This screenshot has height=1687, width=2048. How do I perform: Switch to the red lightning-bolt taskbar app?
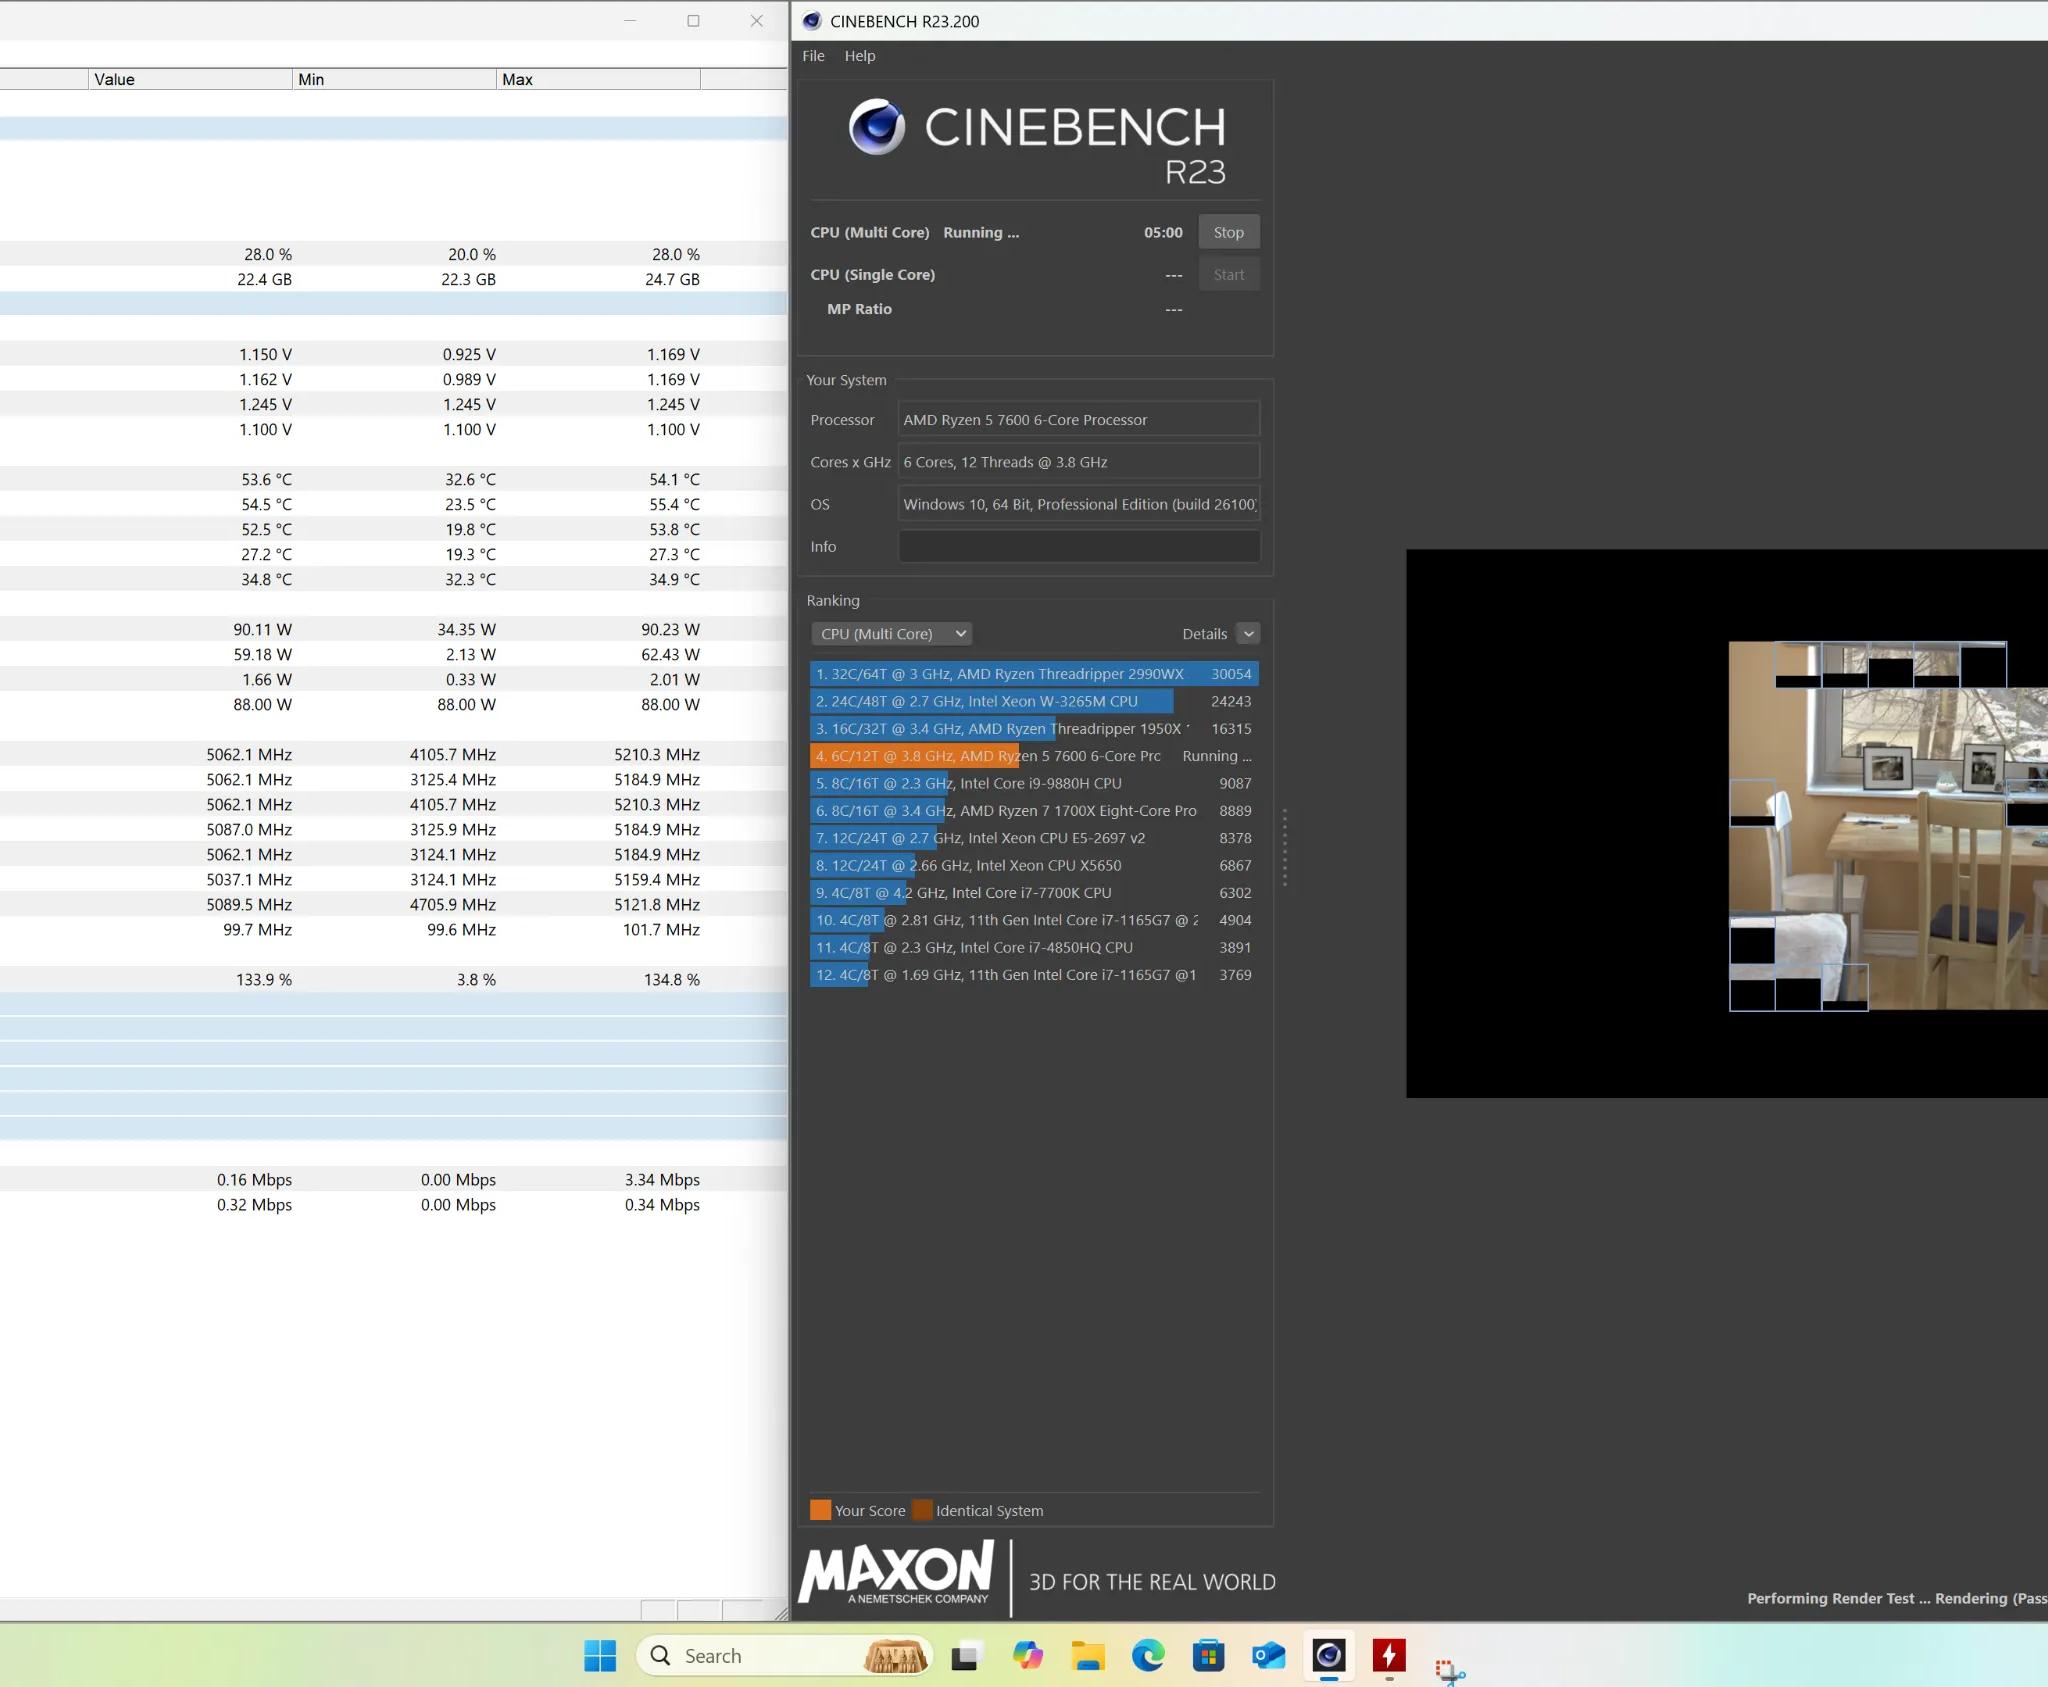click(x=1389, y=1656)
